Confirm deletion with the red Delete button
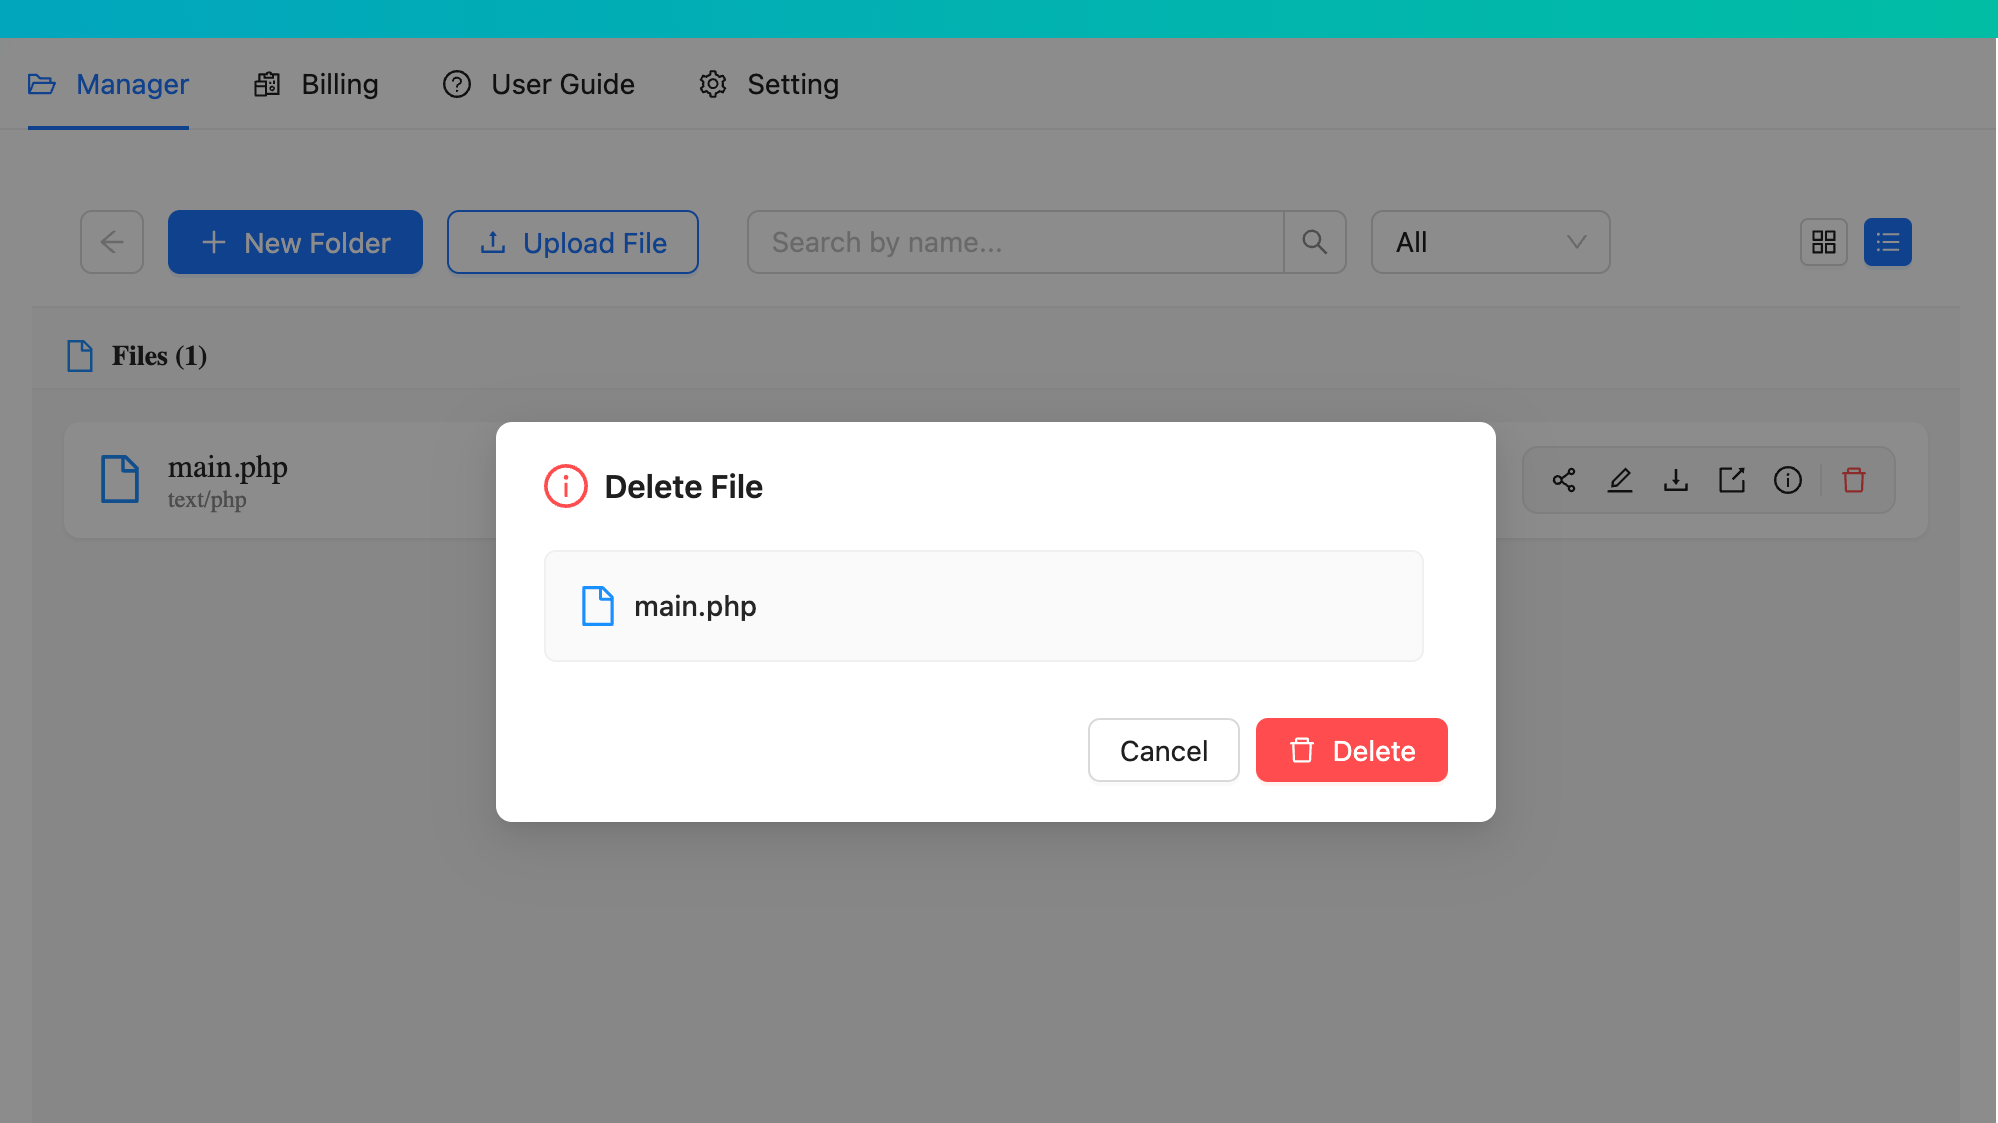Screen dimensions: 1998x1123 (1351, 750)
